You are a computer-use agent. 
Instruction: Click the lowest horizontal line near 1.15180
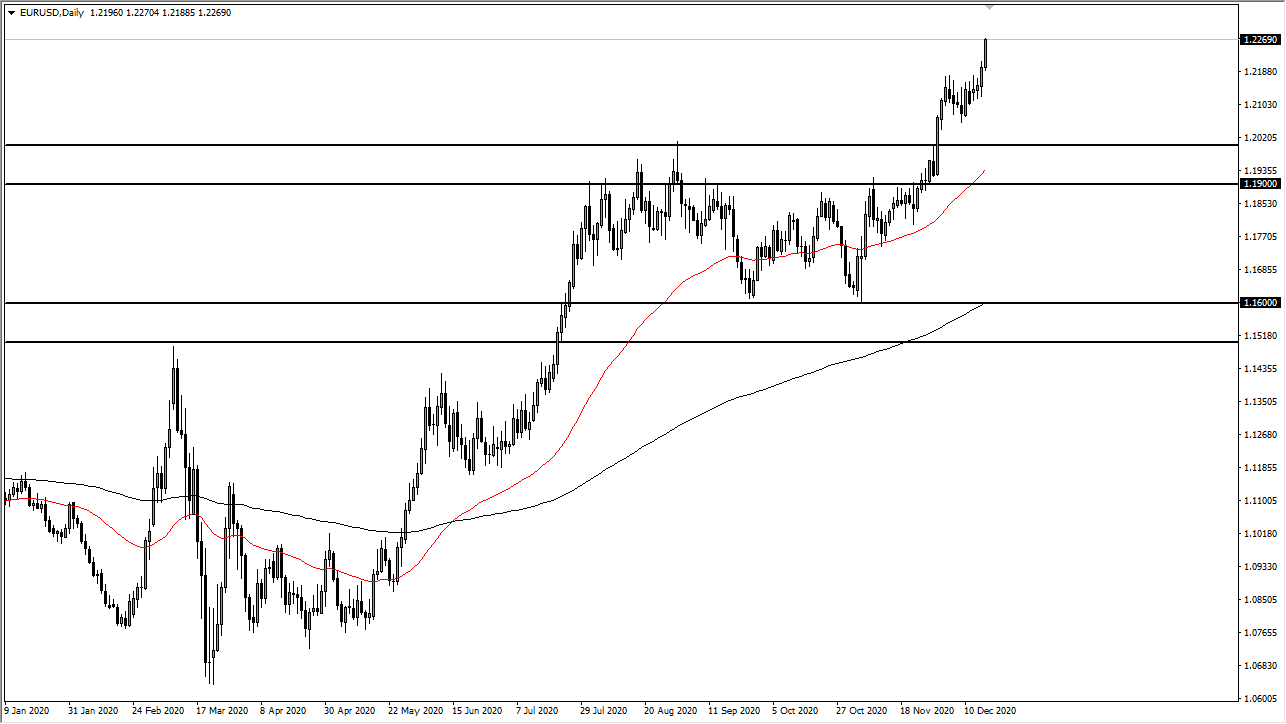[300, 342]
